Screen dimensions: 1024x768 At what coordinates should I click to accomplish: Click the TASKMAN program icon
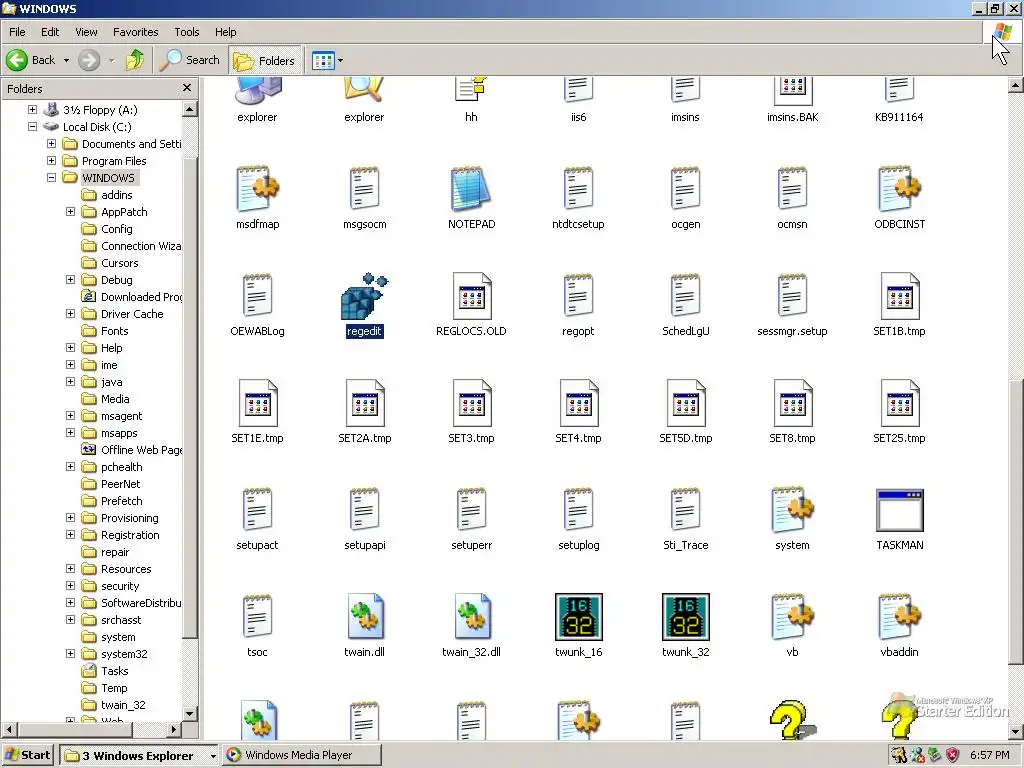(899, 510)
